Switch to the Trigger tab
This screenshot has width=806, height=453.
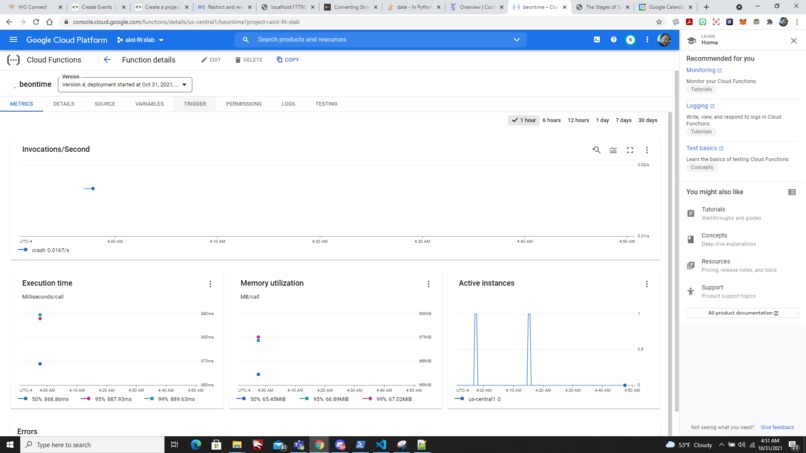point(195,104)
